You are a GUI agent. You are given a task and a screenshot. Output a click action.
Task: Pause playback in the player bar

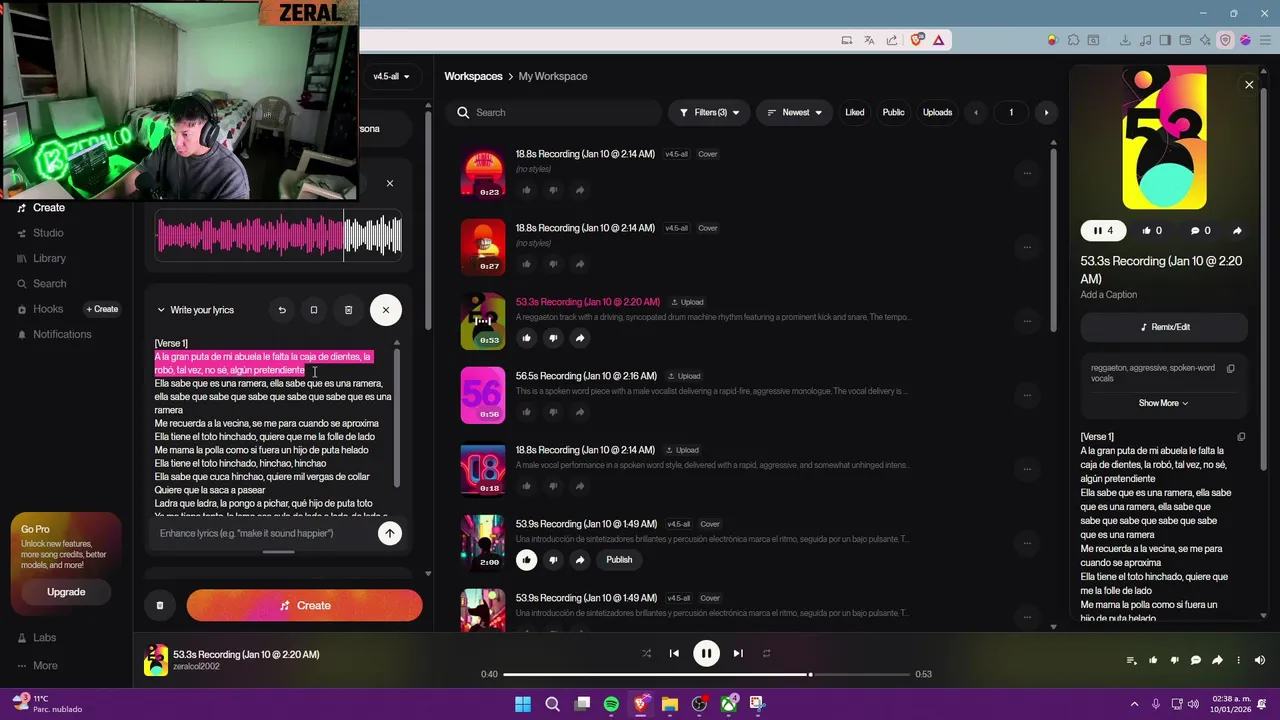(x=706, y=654)
